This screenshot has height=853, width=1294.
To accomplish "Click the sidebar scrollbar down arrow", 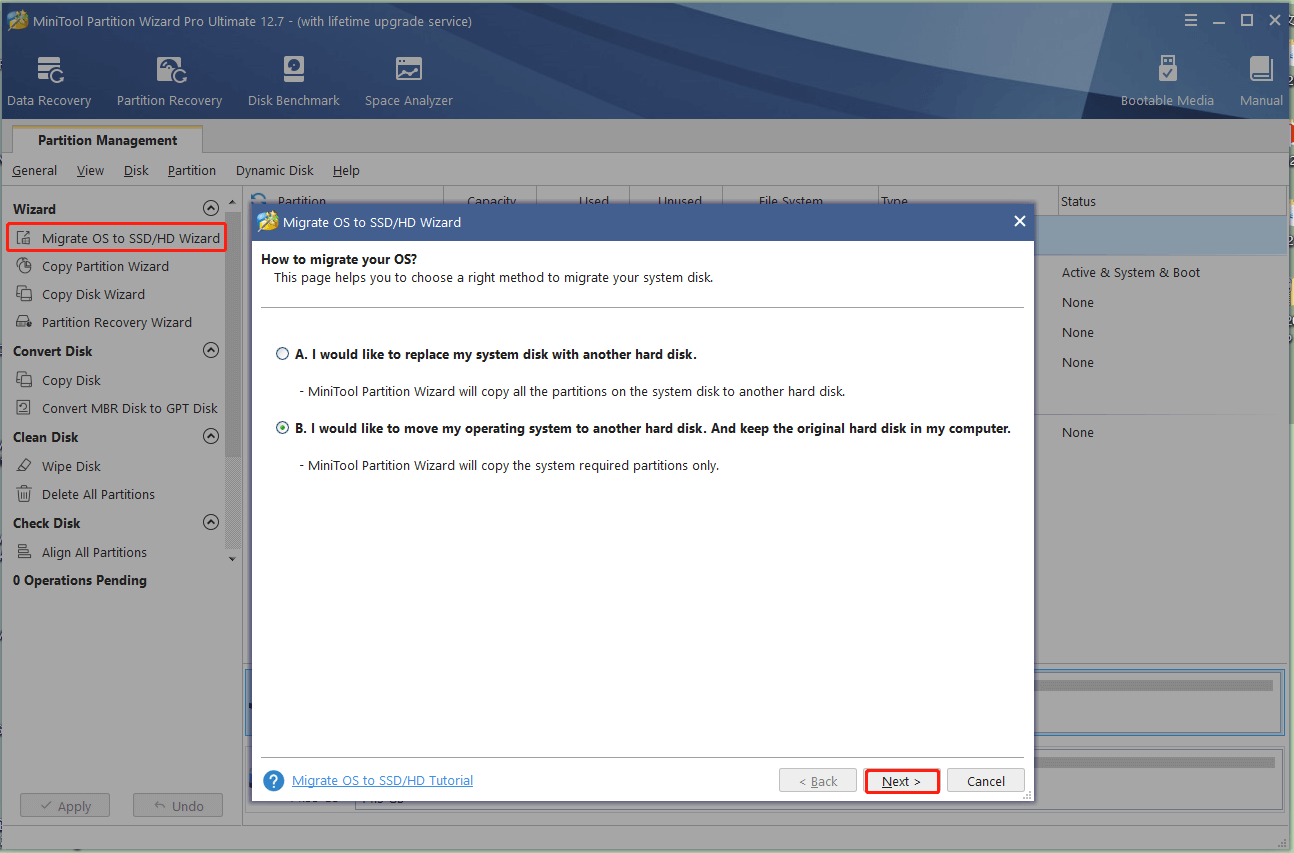I will pos(233,559).
